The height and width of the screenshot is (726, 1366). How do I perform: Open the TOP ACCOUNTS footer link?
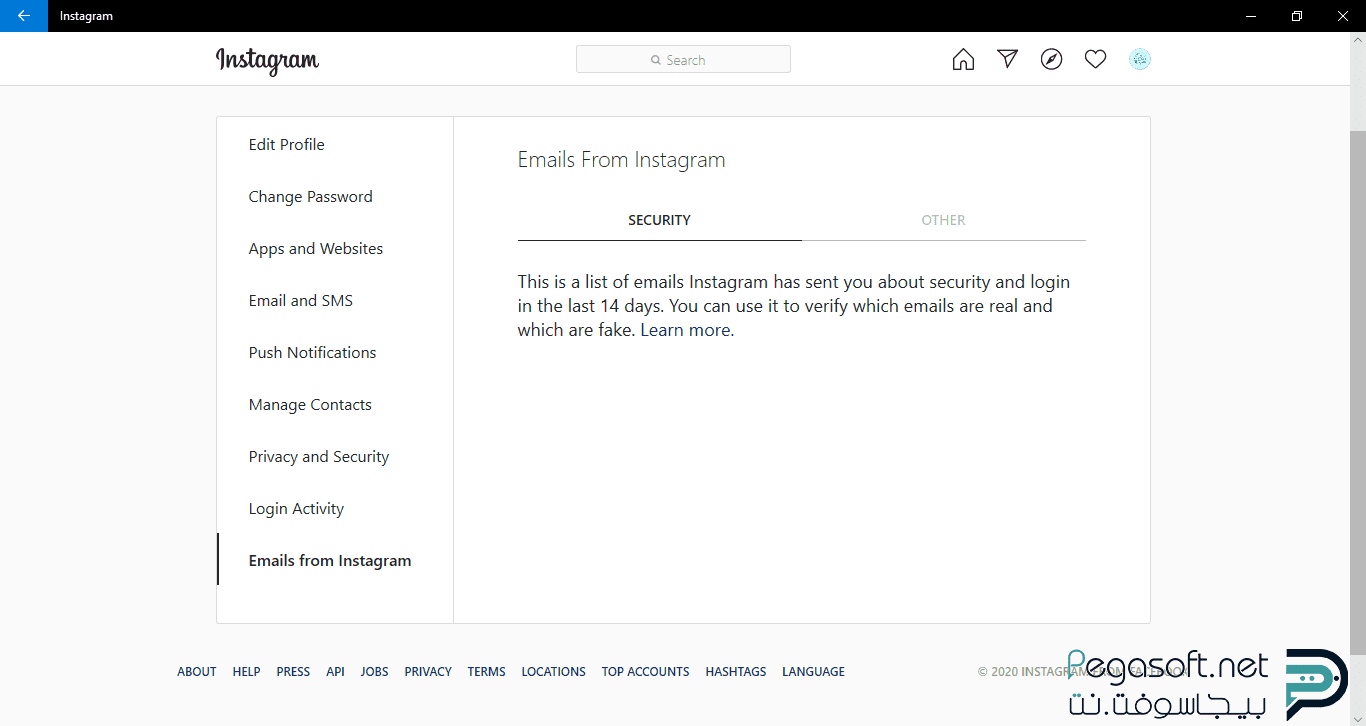point(645,672)
